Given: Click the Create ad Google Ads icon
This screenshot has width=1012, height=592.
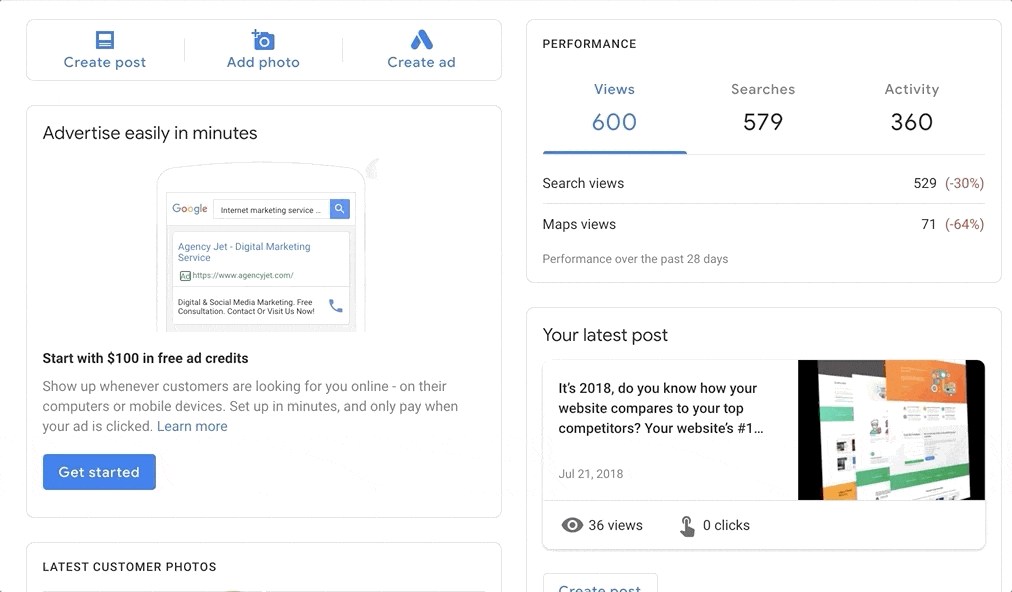Looking at the screenshot, I should [421, 40].
